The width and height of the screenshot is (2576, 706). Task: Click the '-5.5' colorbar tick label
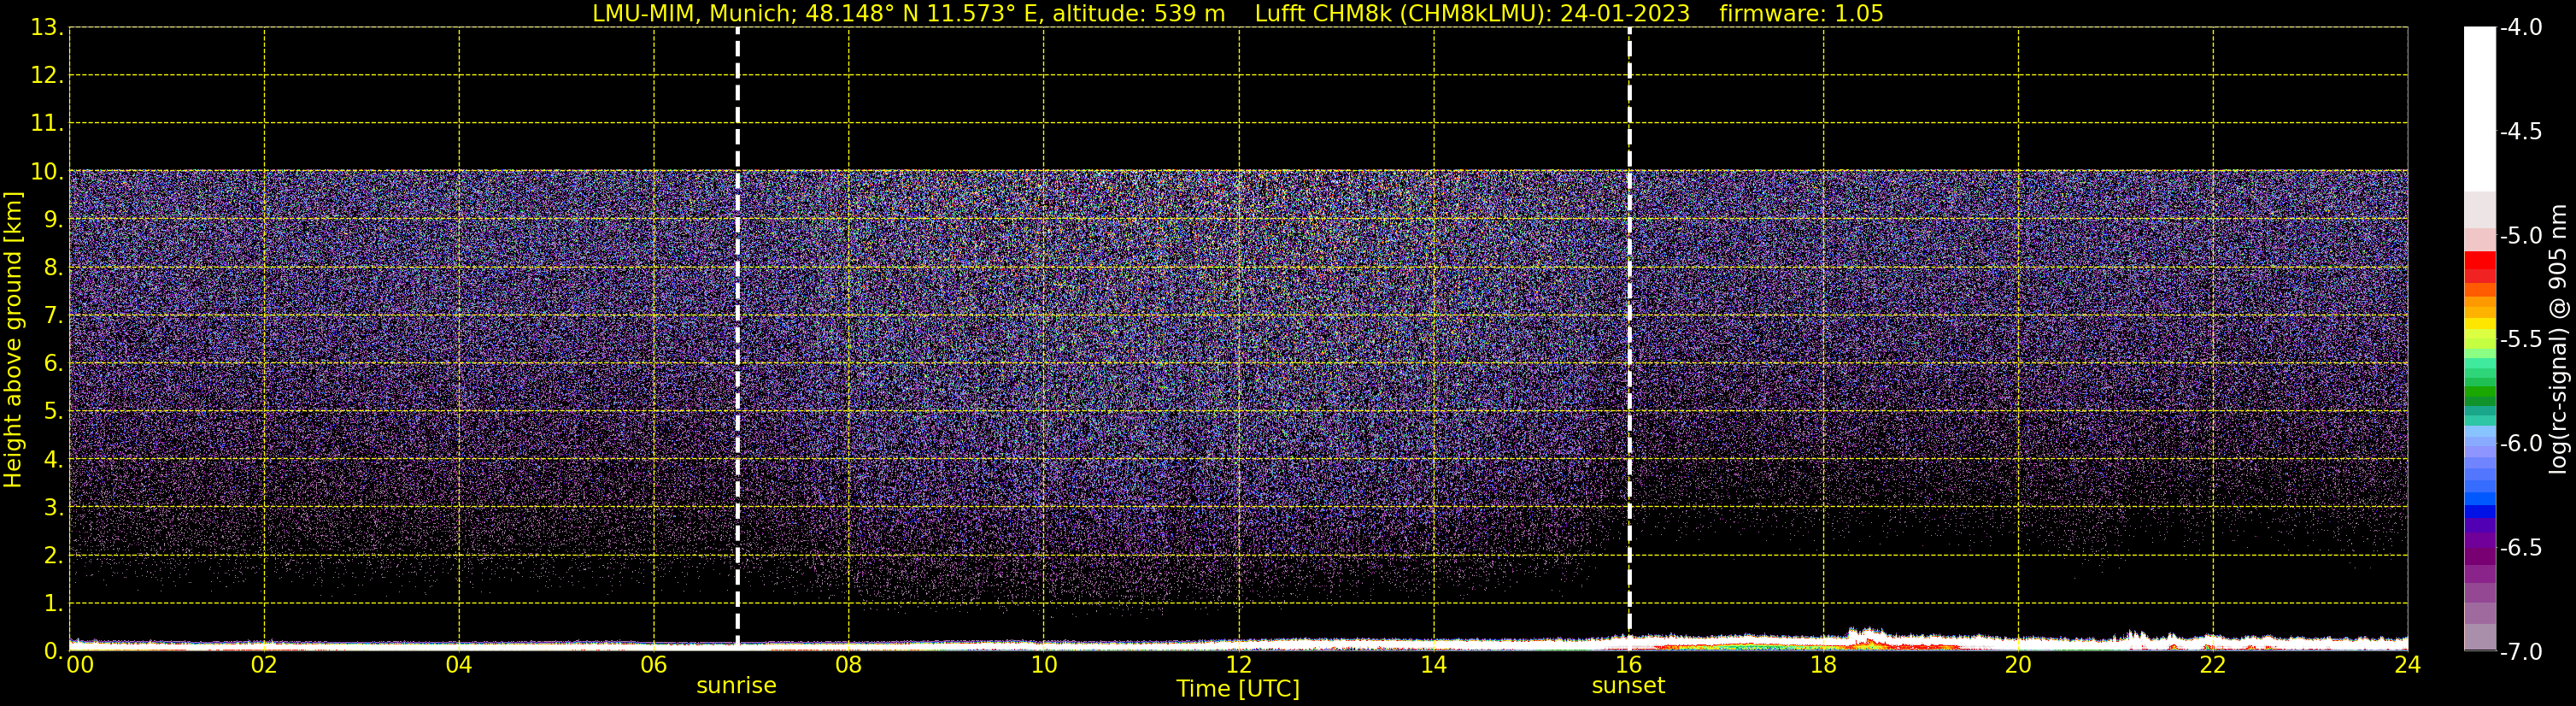pyautogui.click(x=2520, y=339)
